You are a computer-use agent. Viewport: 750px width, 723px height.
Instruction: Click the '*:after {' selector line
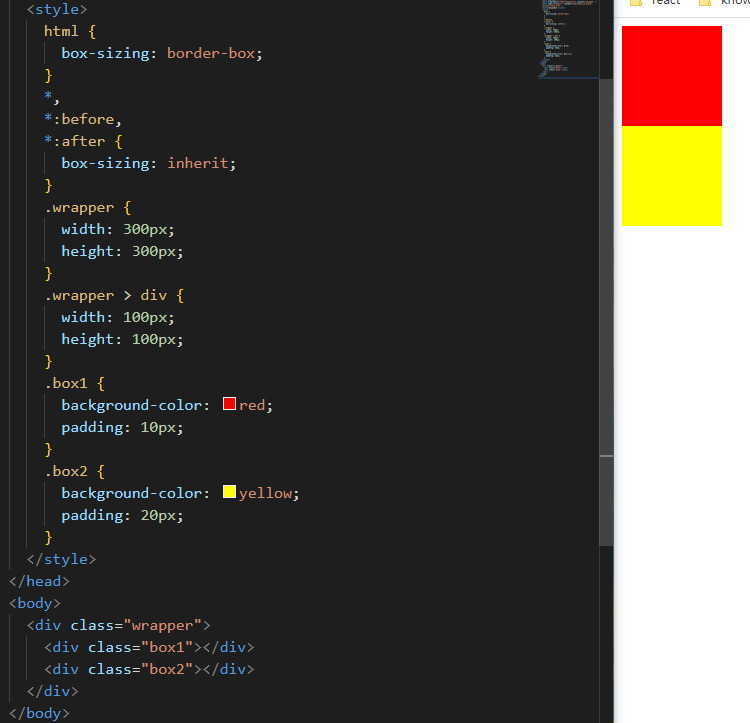click(83, 142)
